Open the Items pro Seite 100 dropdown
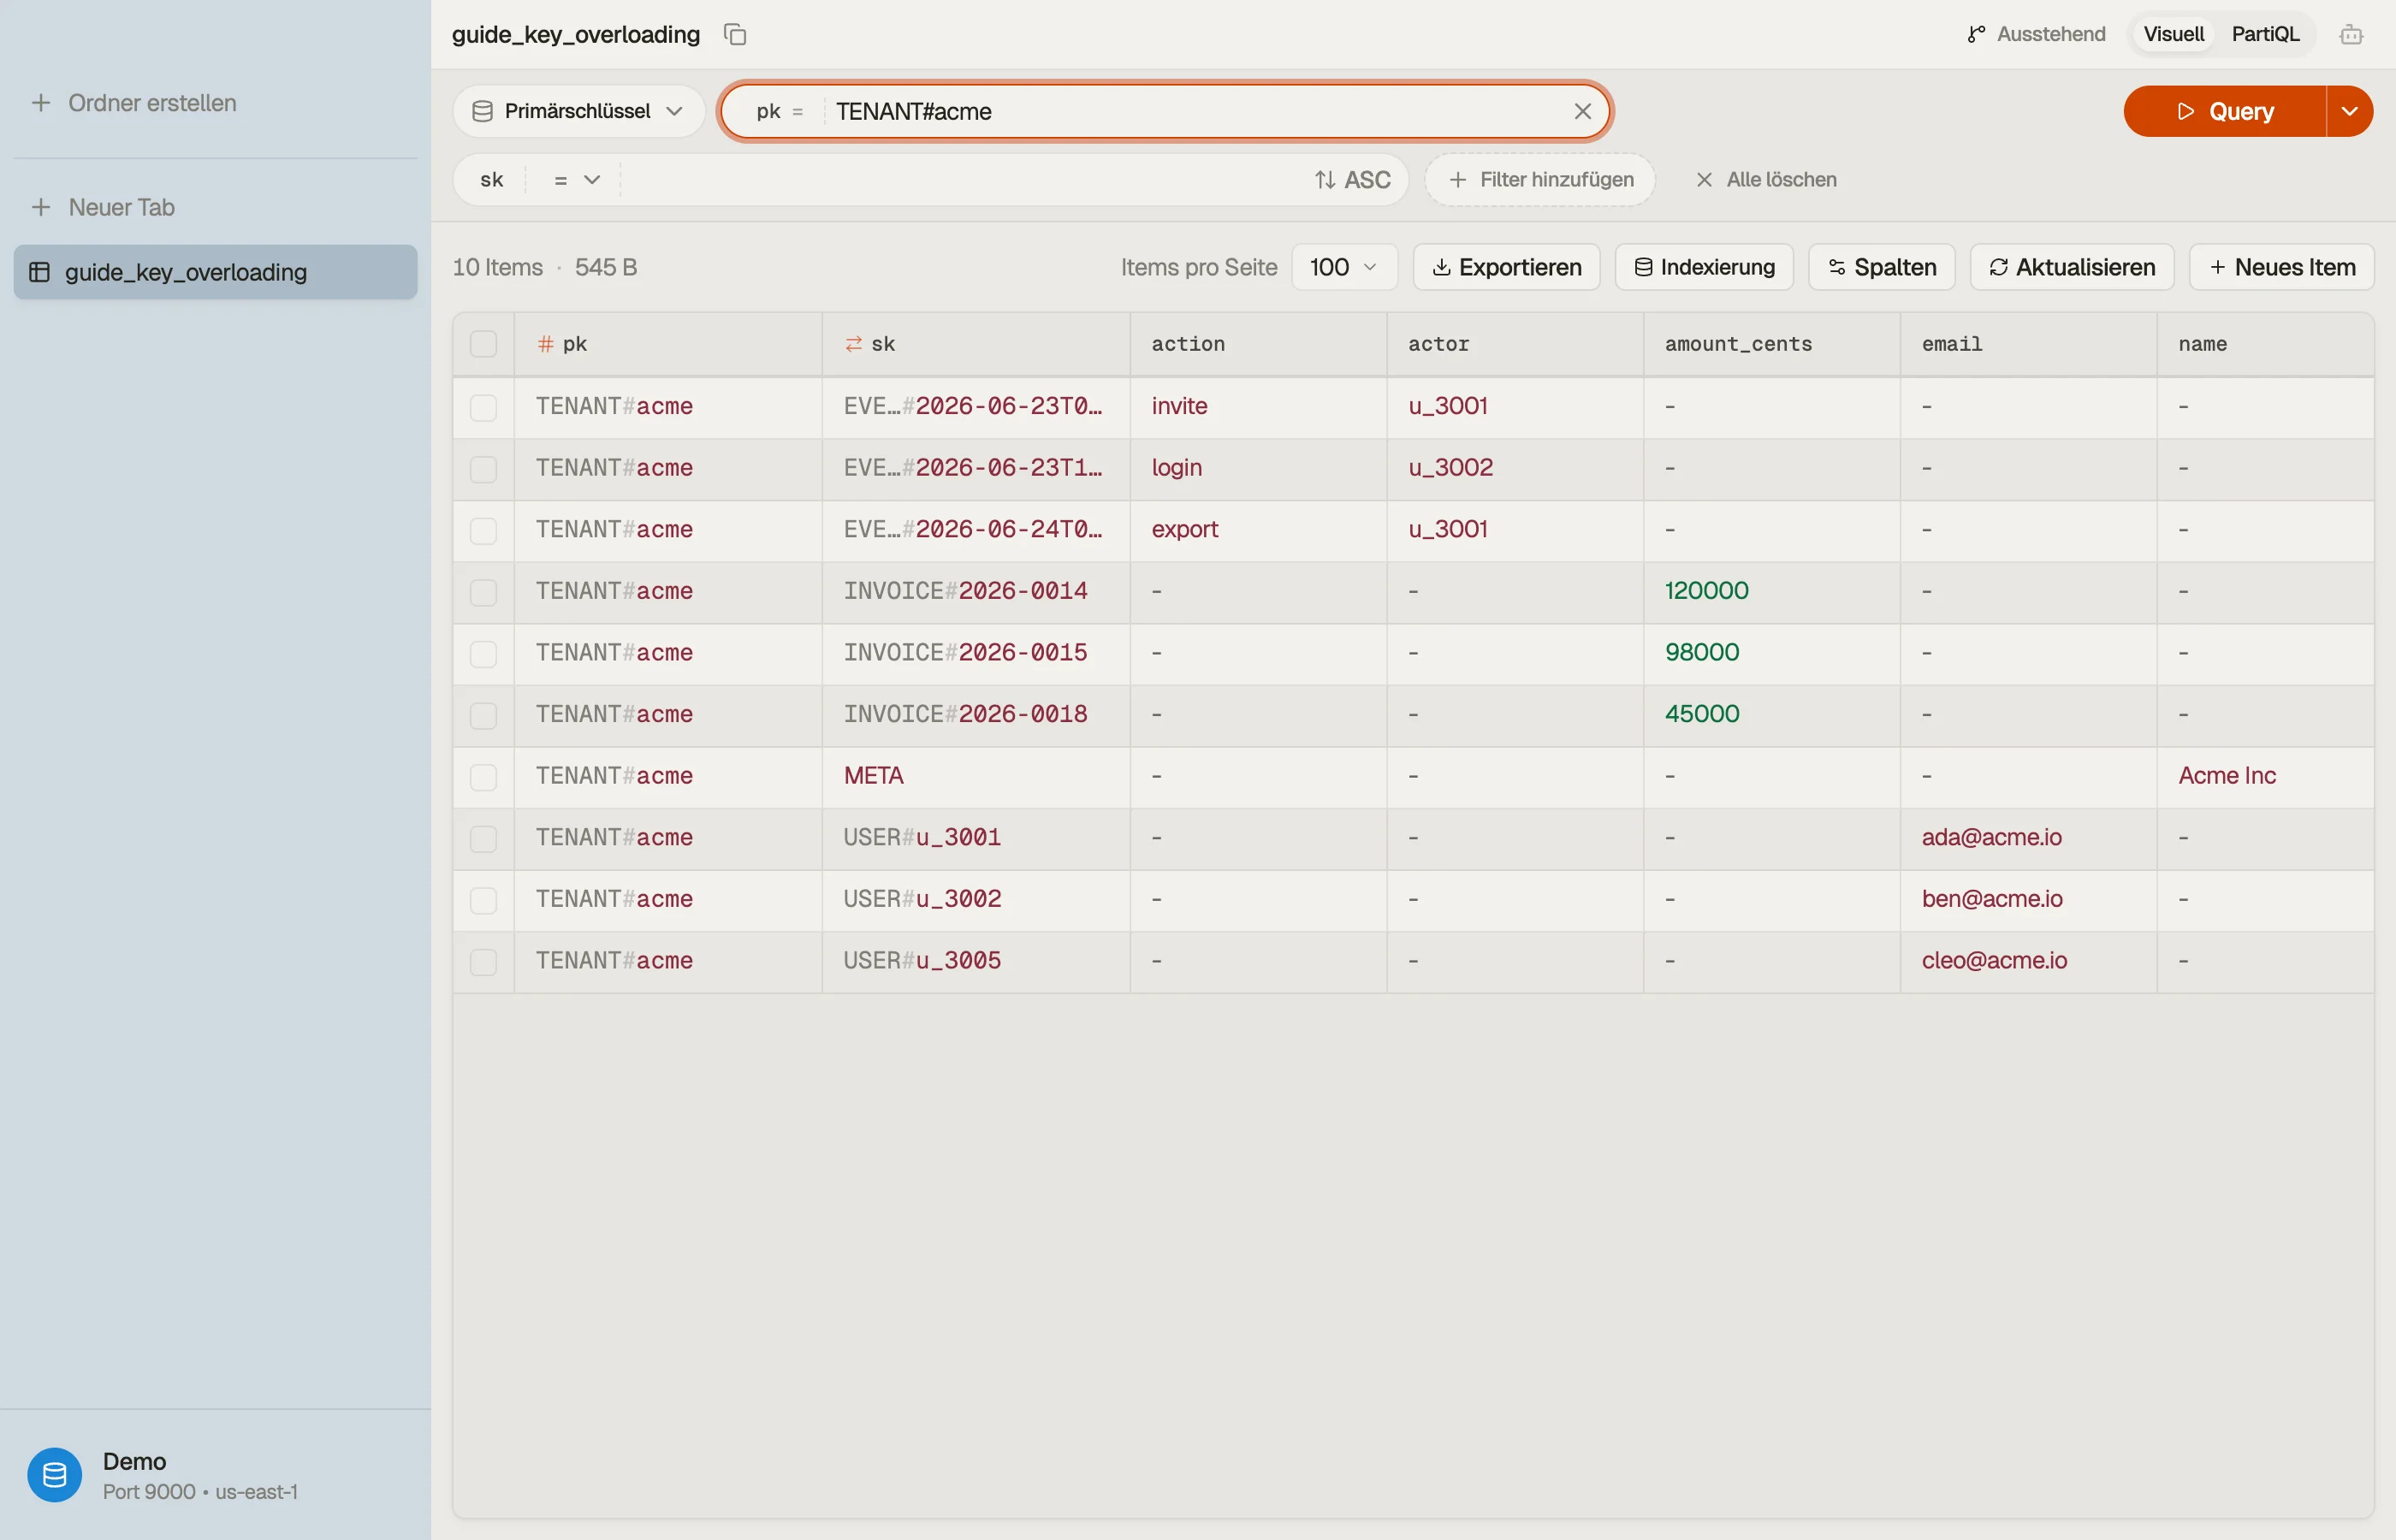This screenshot has height=1540, width=2396. (1344, 267)
